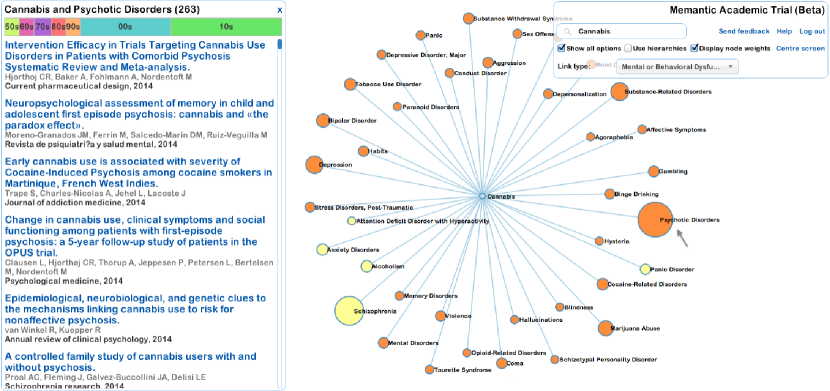The width and height of the screenshot is (830, 391).
Task: Click the Panic node
Action: click(x=420, y=35)
